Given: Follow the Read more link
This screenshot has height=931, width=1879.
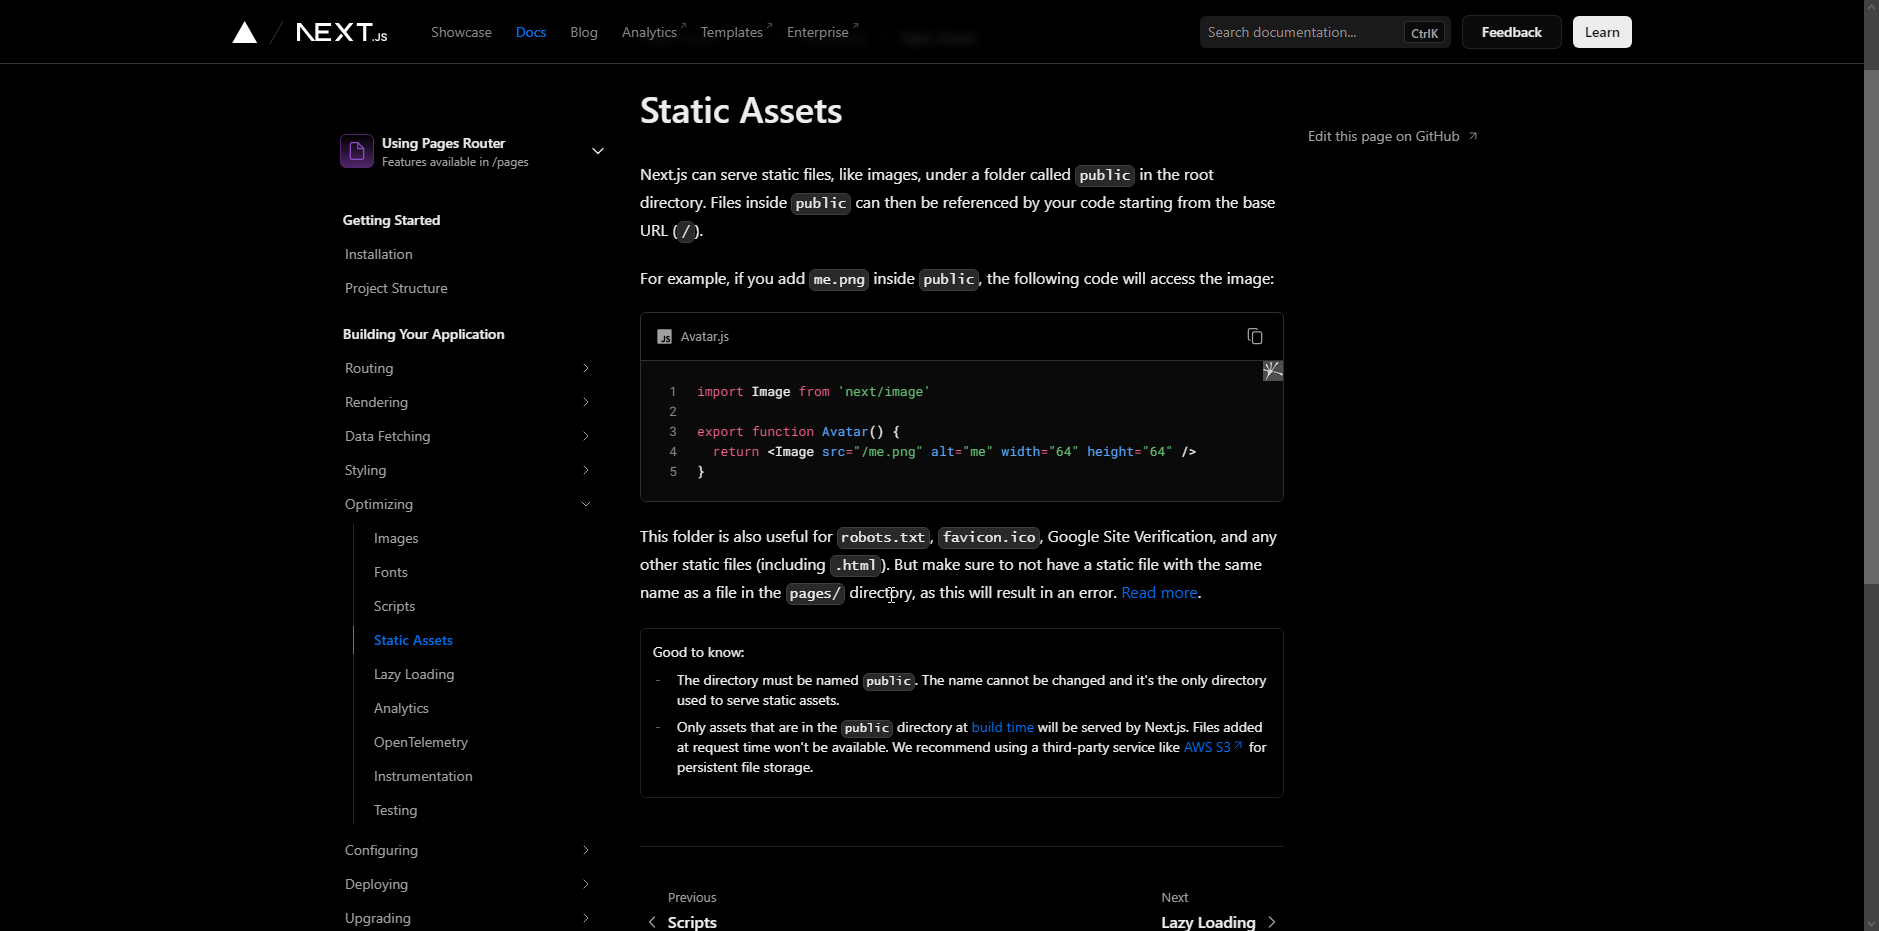Looking at the screenshot, I should [x=1159, y=593].
